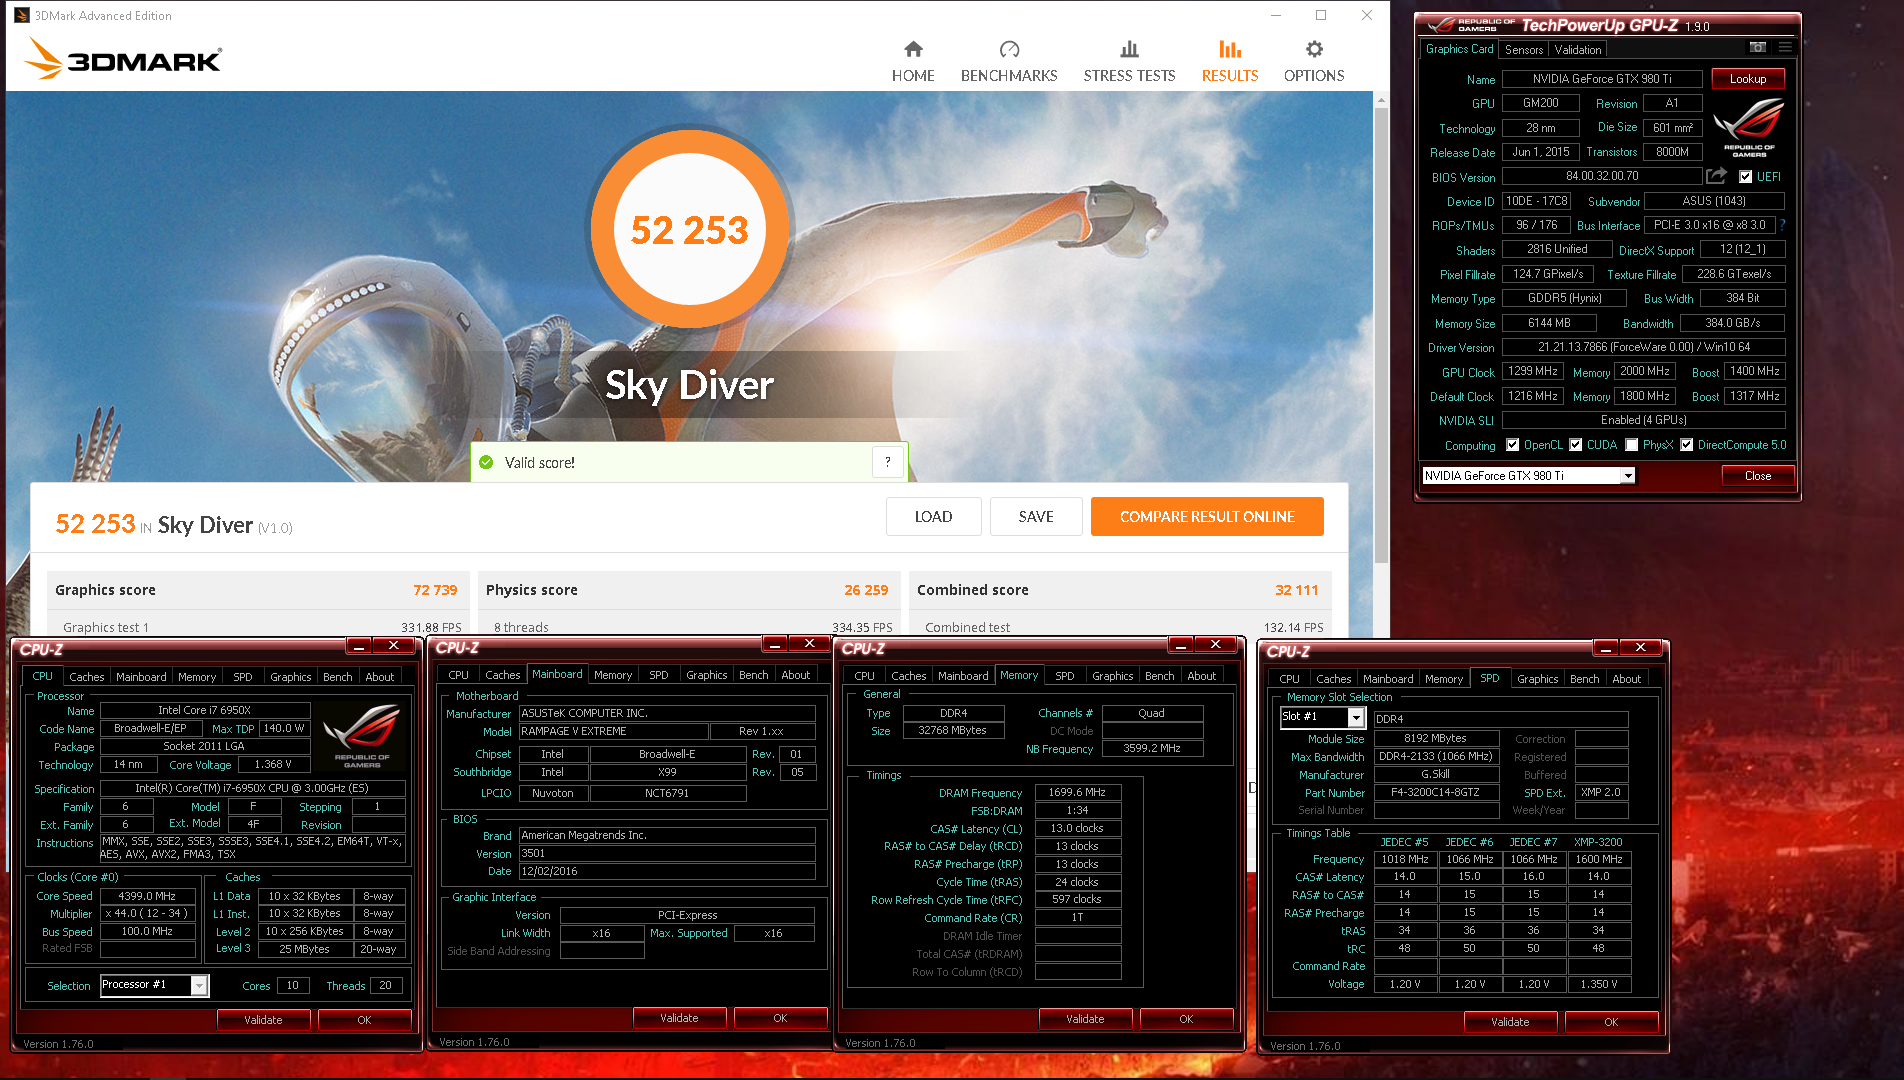The image size is (1904, 1080).
Task: Open Graphics tab in CPU-Z Mainboard window
Action: click(x=707, y=675)
